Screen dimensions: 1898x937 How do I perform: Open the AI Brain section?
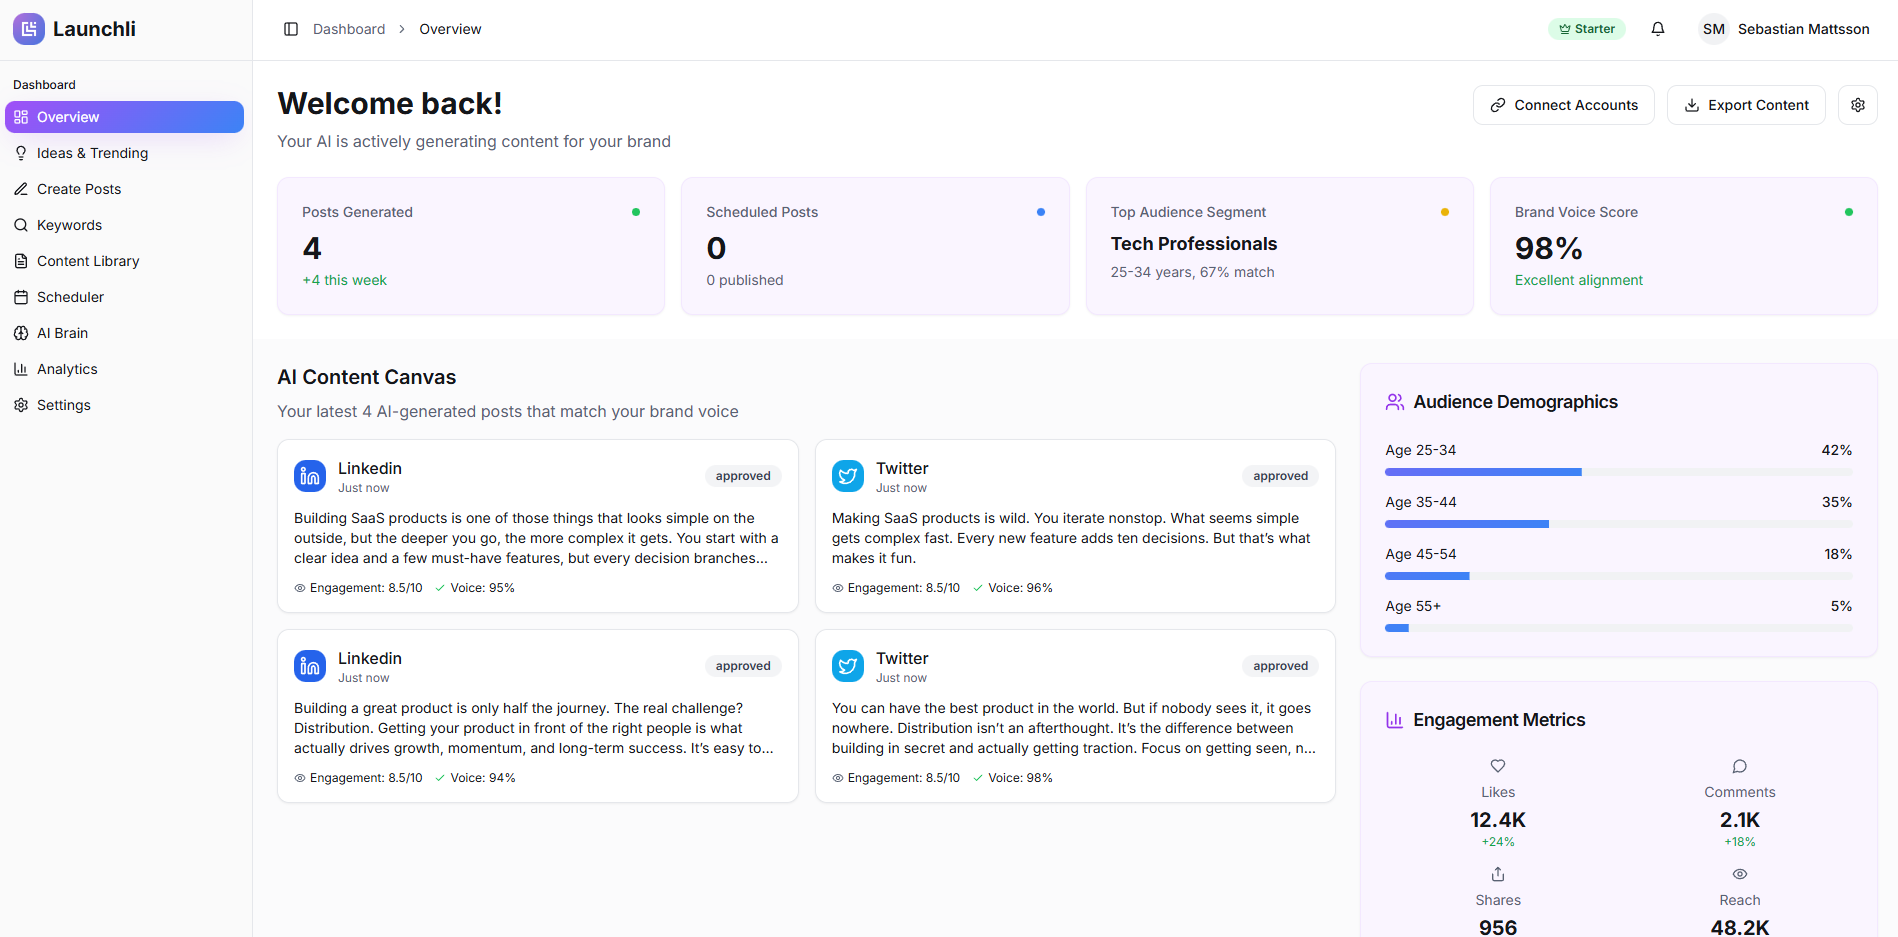point(60,332)
